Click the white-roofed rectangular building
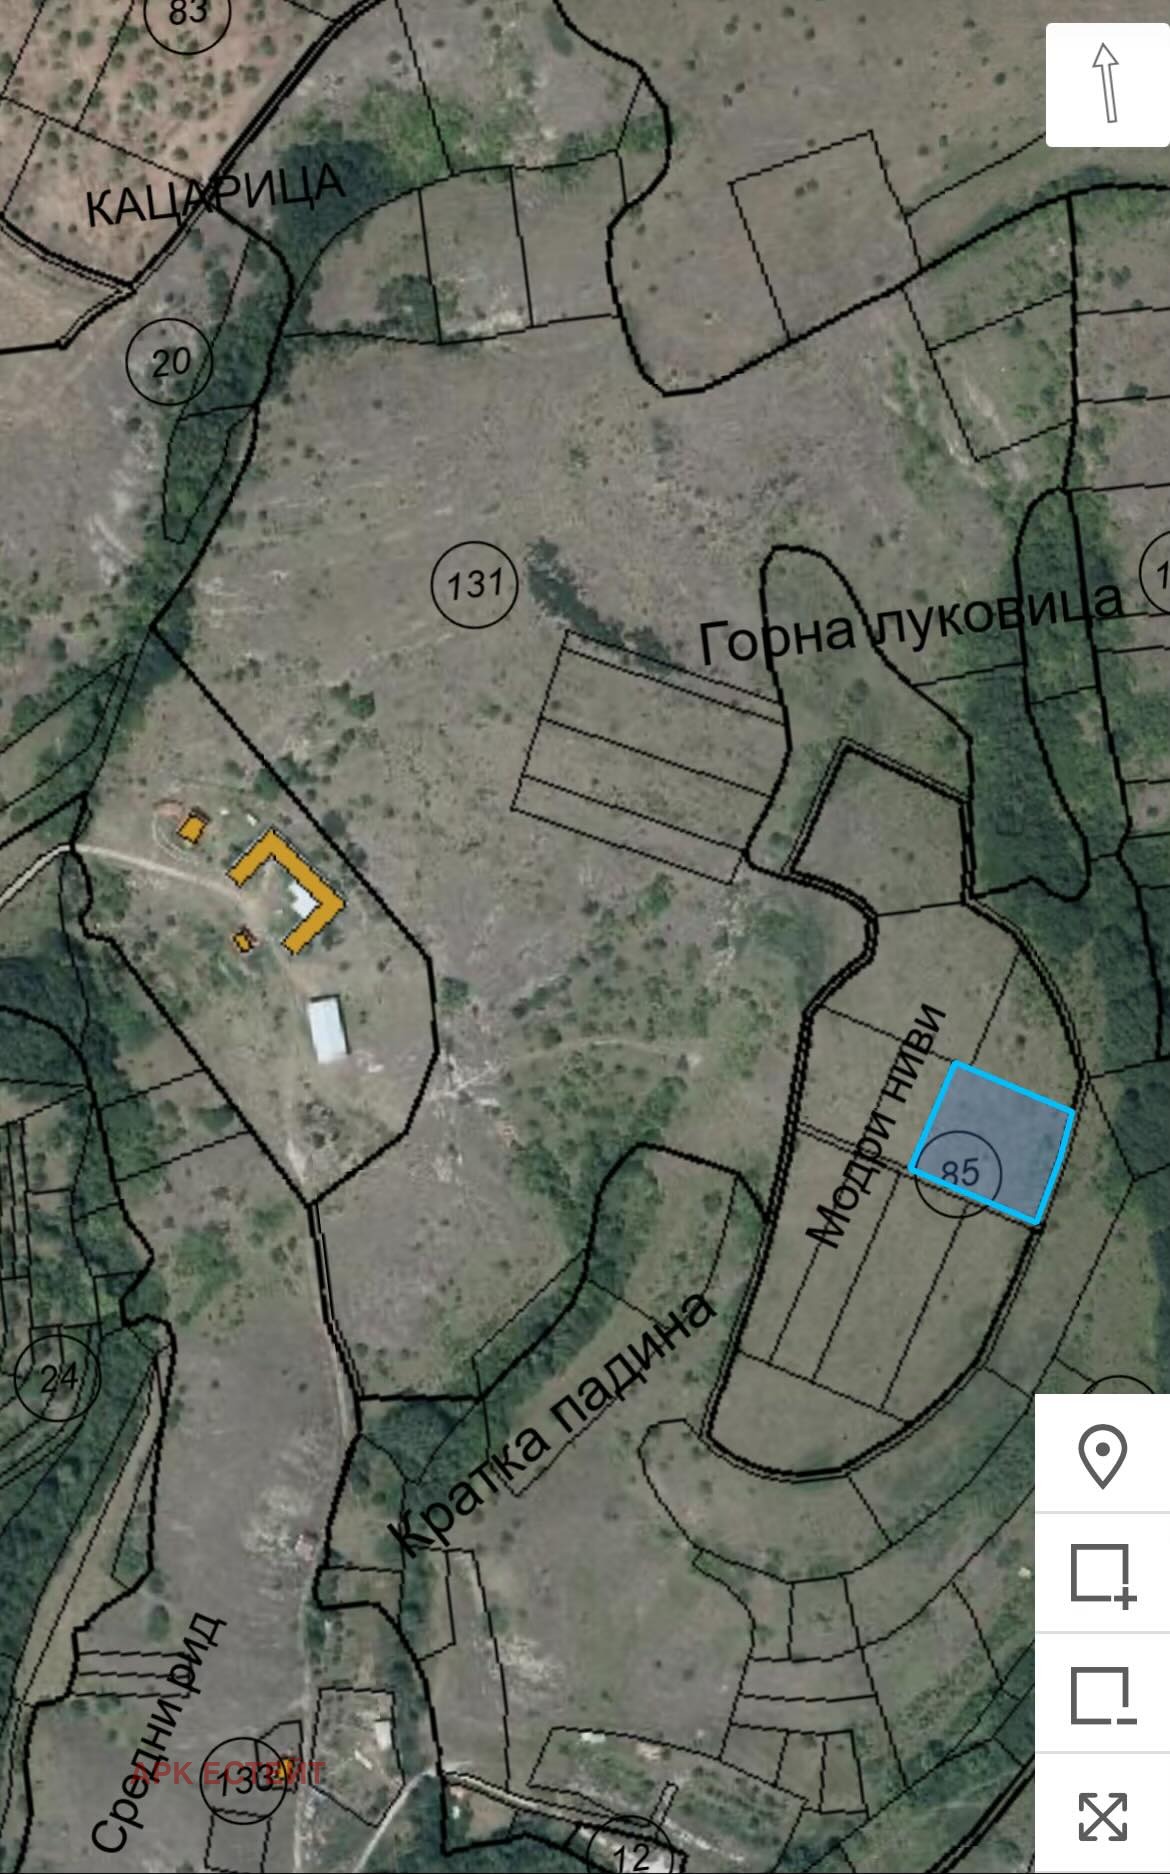This screenshot has width=1170, height=1874. pos(327,1028)
